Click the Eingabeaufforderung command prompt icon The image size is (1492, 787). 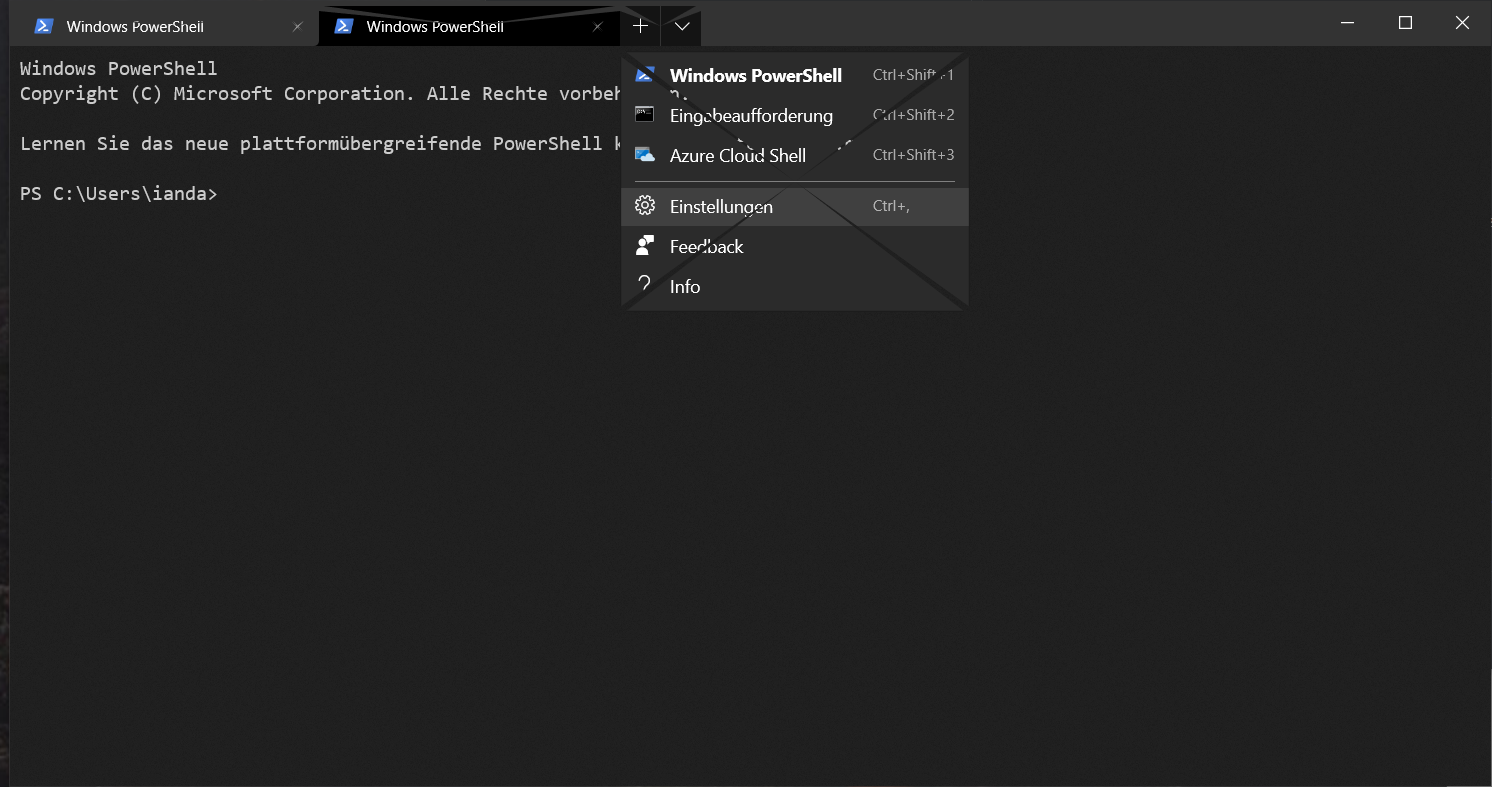645,114
